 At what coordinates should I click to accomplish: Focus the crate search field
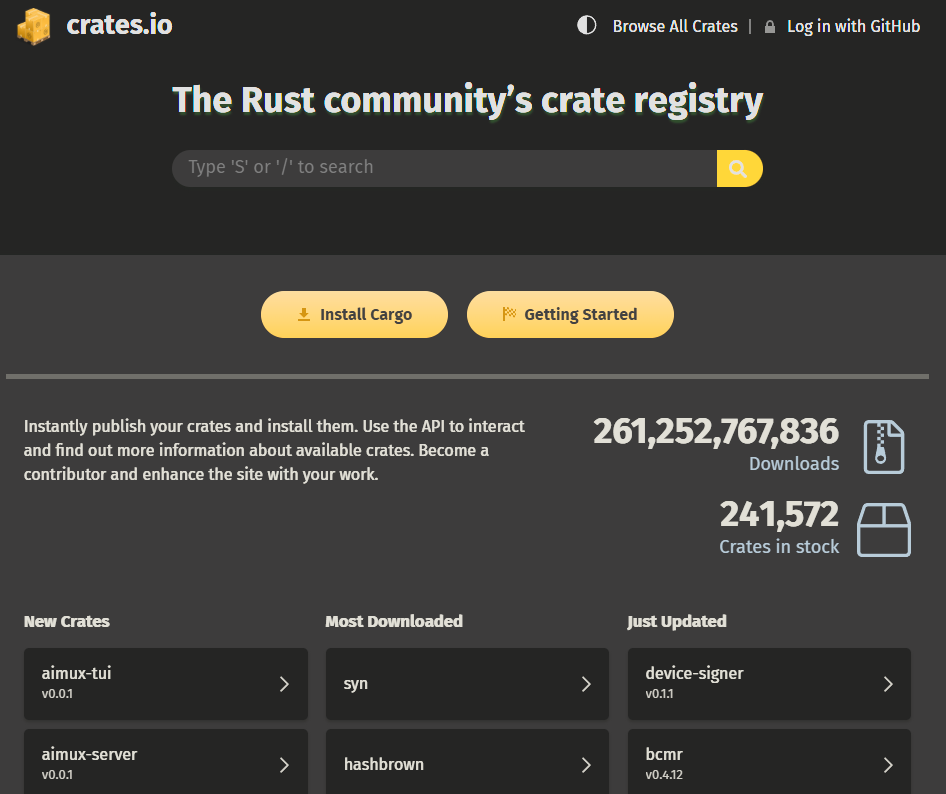point(444,168)
